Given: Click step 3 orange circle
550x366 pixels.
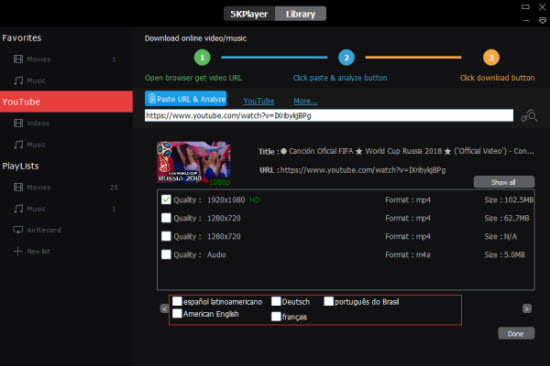Looking at the screenshot, I should point(491,58).
